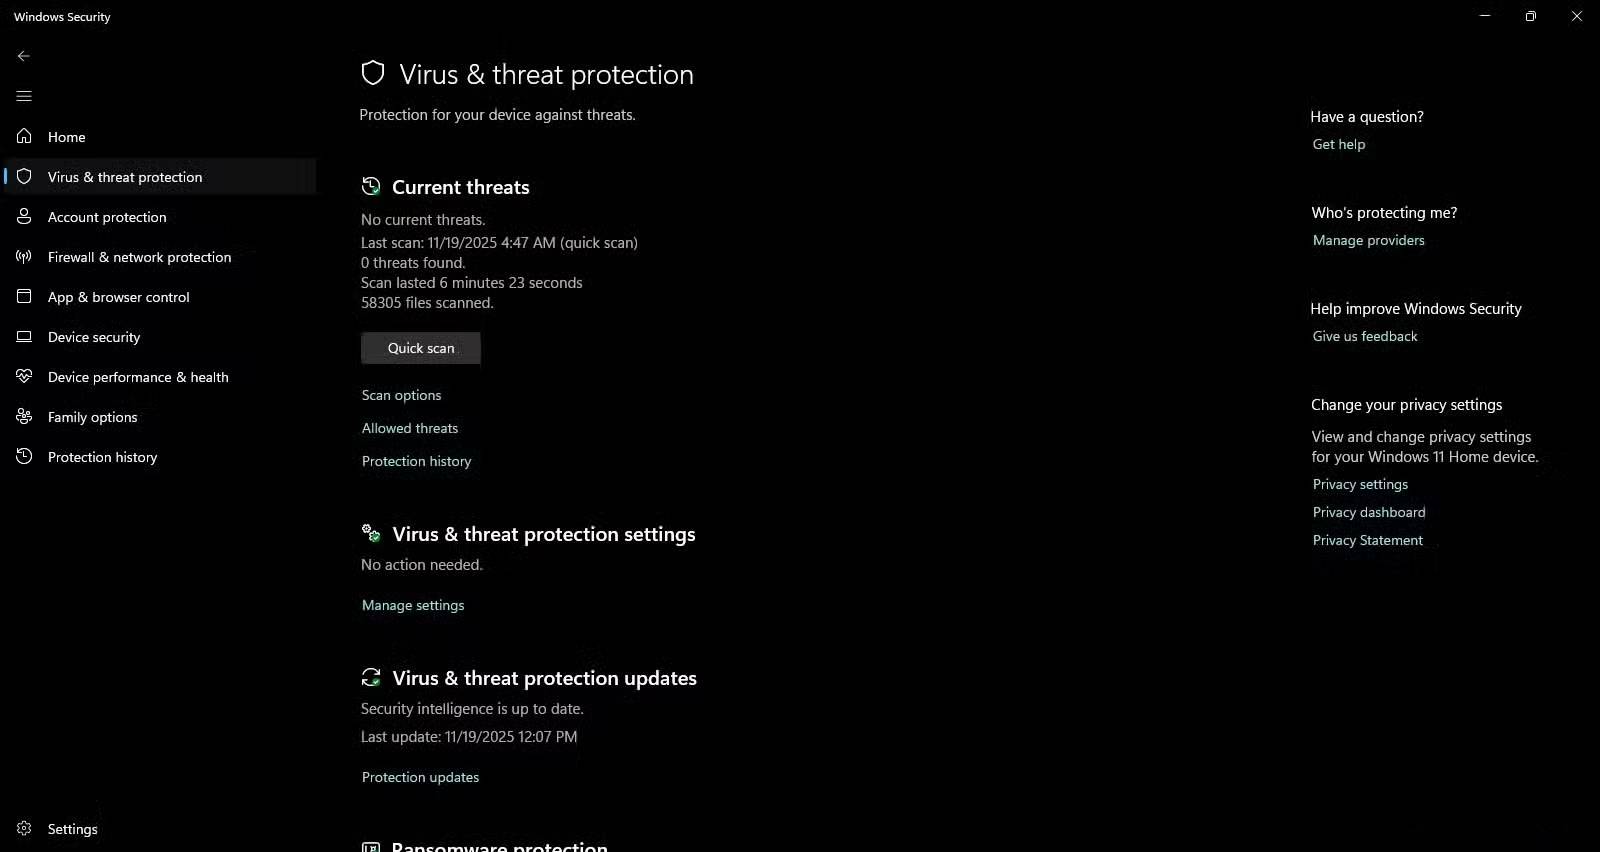Click the hamburger menu icon
The image size is (1600, 852).
(24, 96)
